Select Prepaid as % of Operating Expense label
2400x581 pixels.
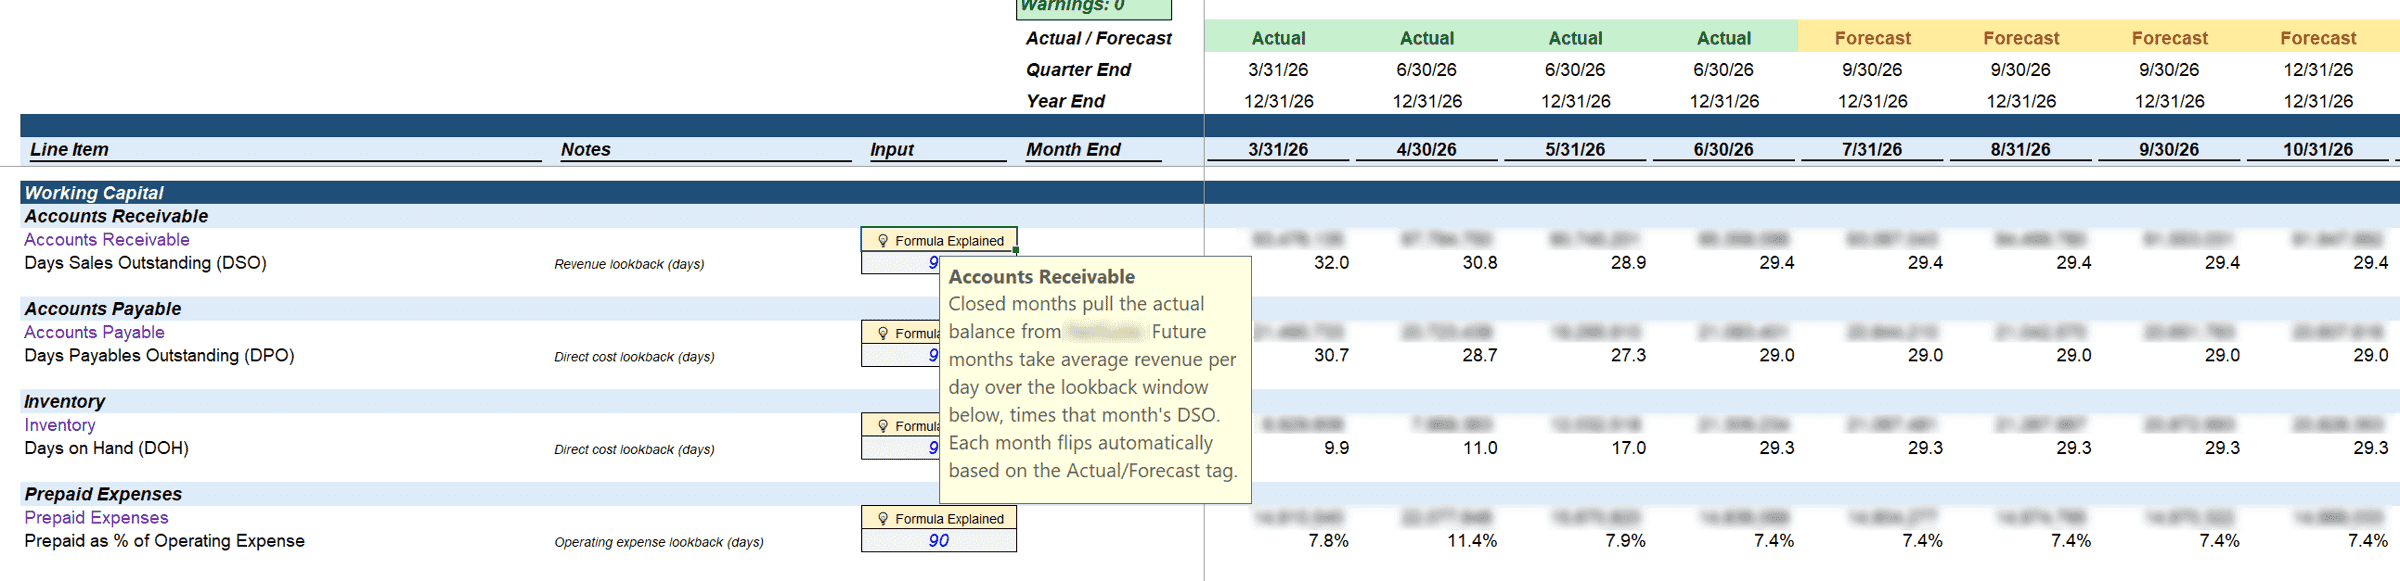[x=165, y=541]
